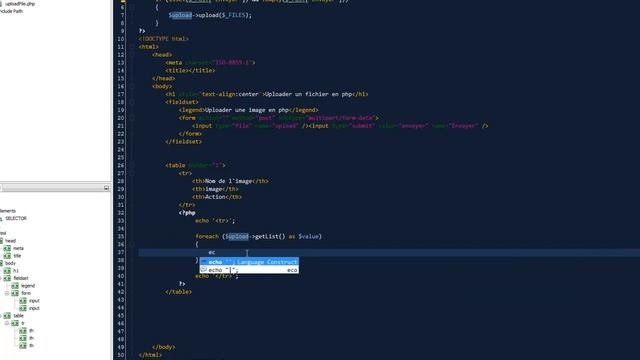Image resolution: width=640 pixels, height=360 pixels.
Task: Choose the echo ""; template suggestion
Action: coord(249,270)
